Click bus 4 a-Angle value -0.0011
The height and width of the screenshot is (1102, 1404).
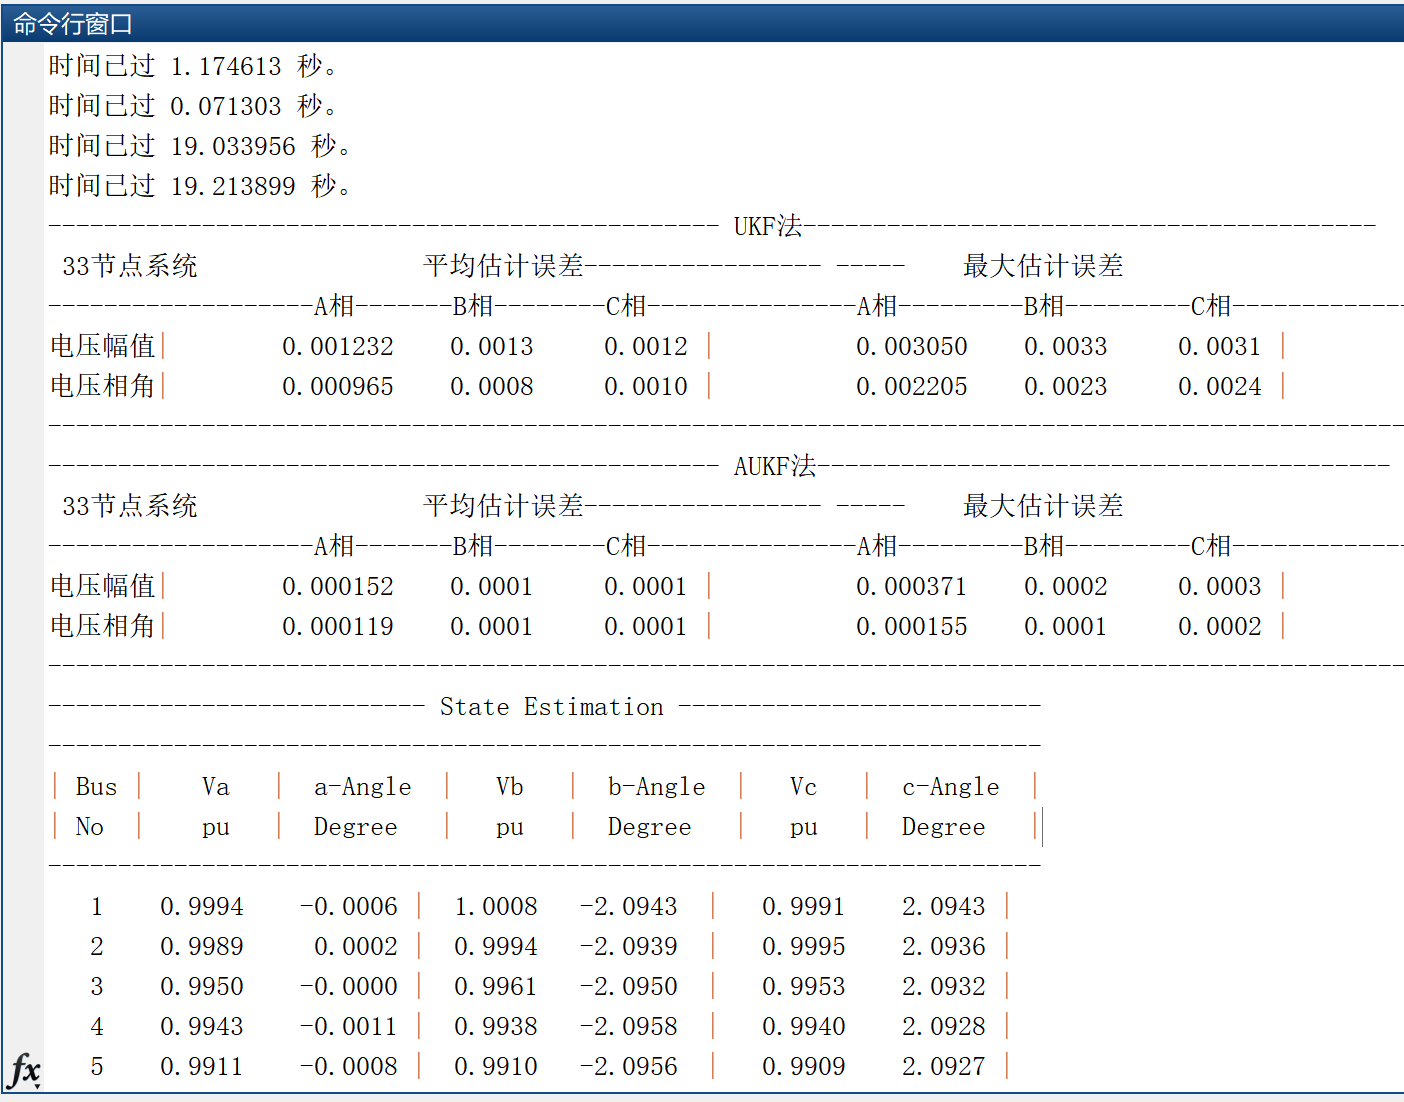[x=349, y=1027]
